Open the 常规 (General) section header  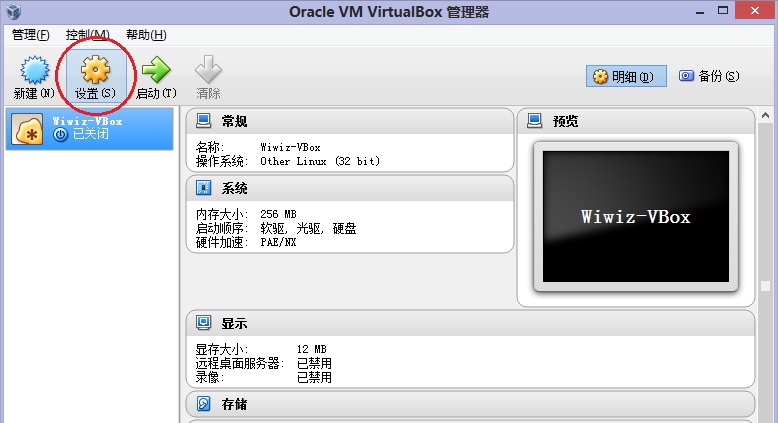click(x=350, y=121)
